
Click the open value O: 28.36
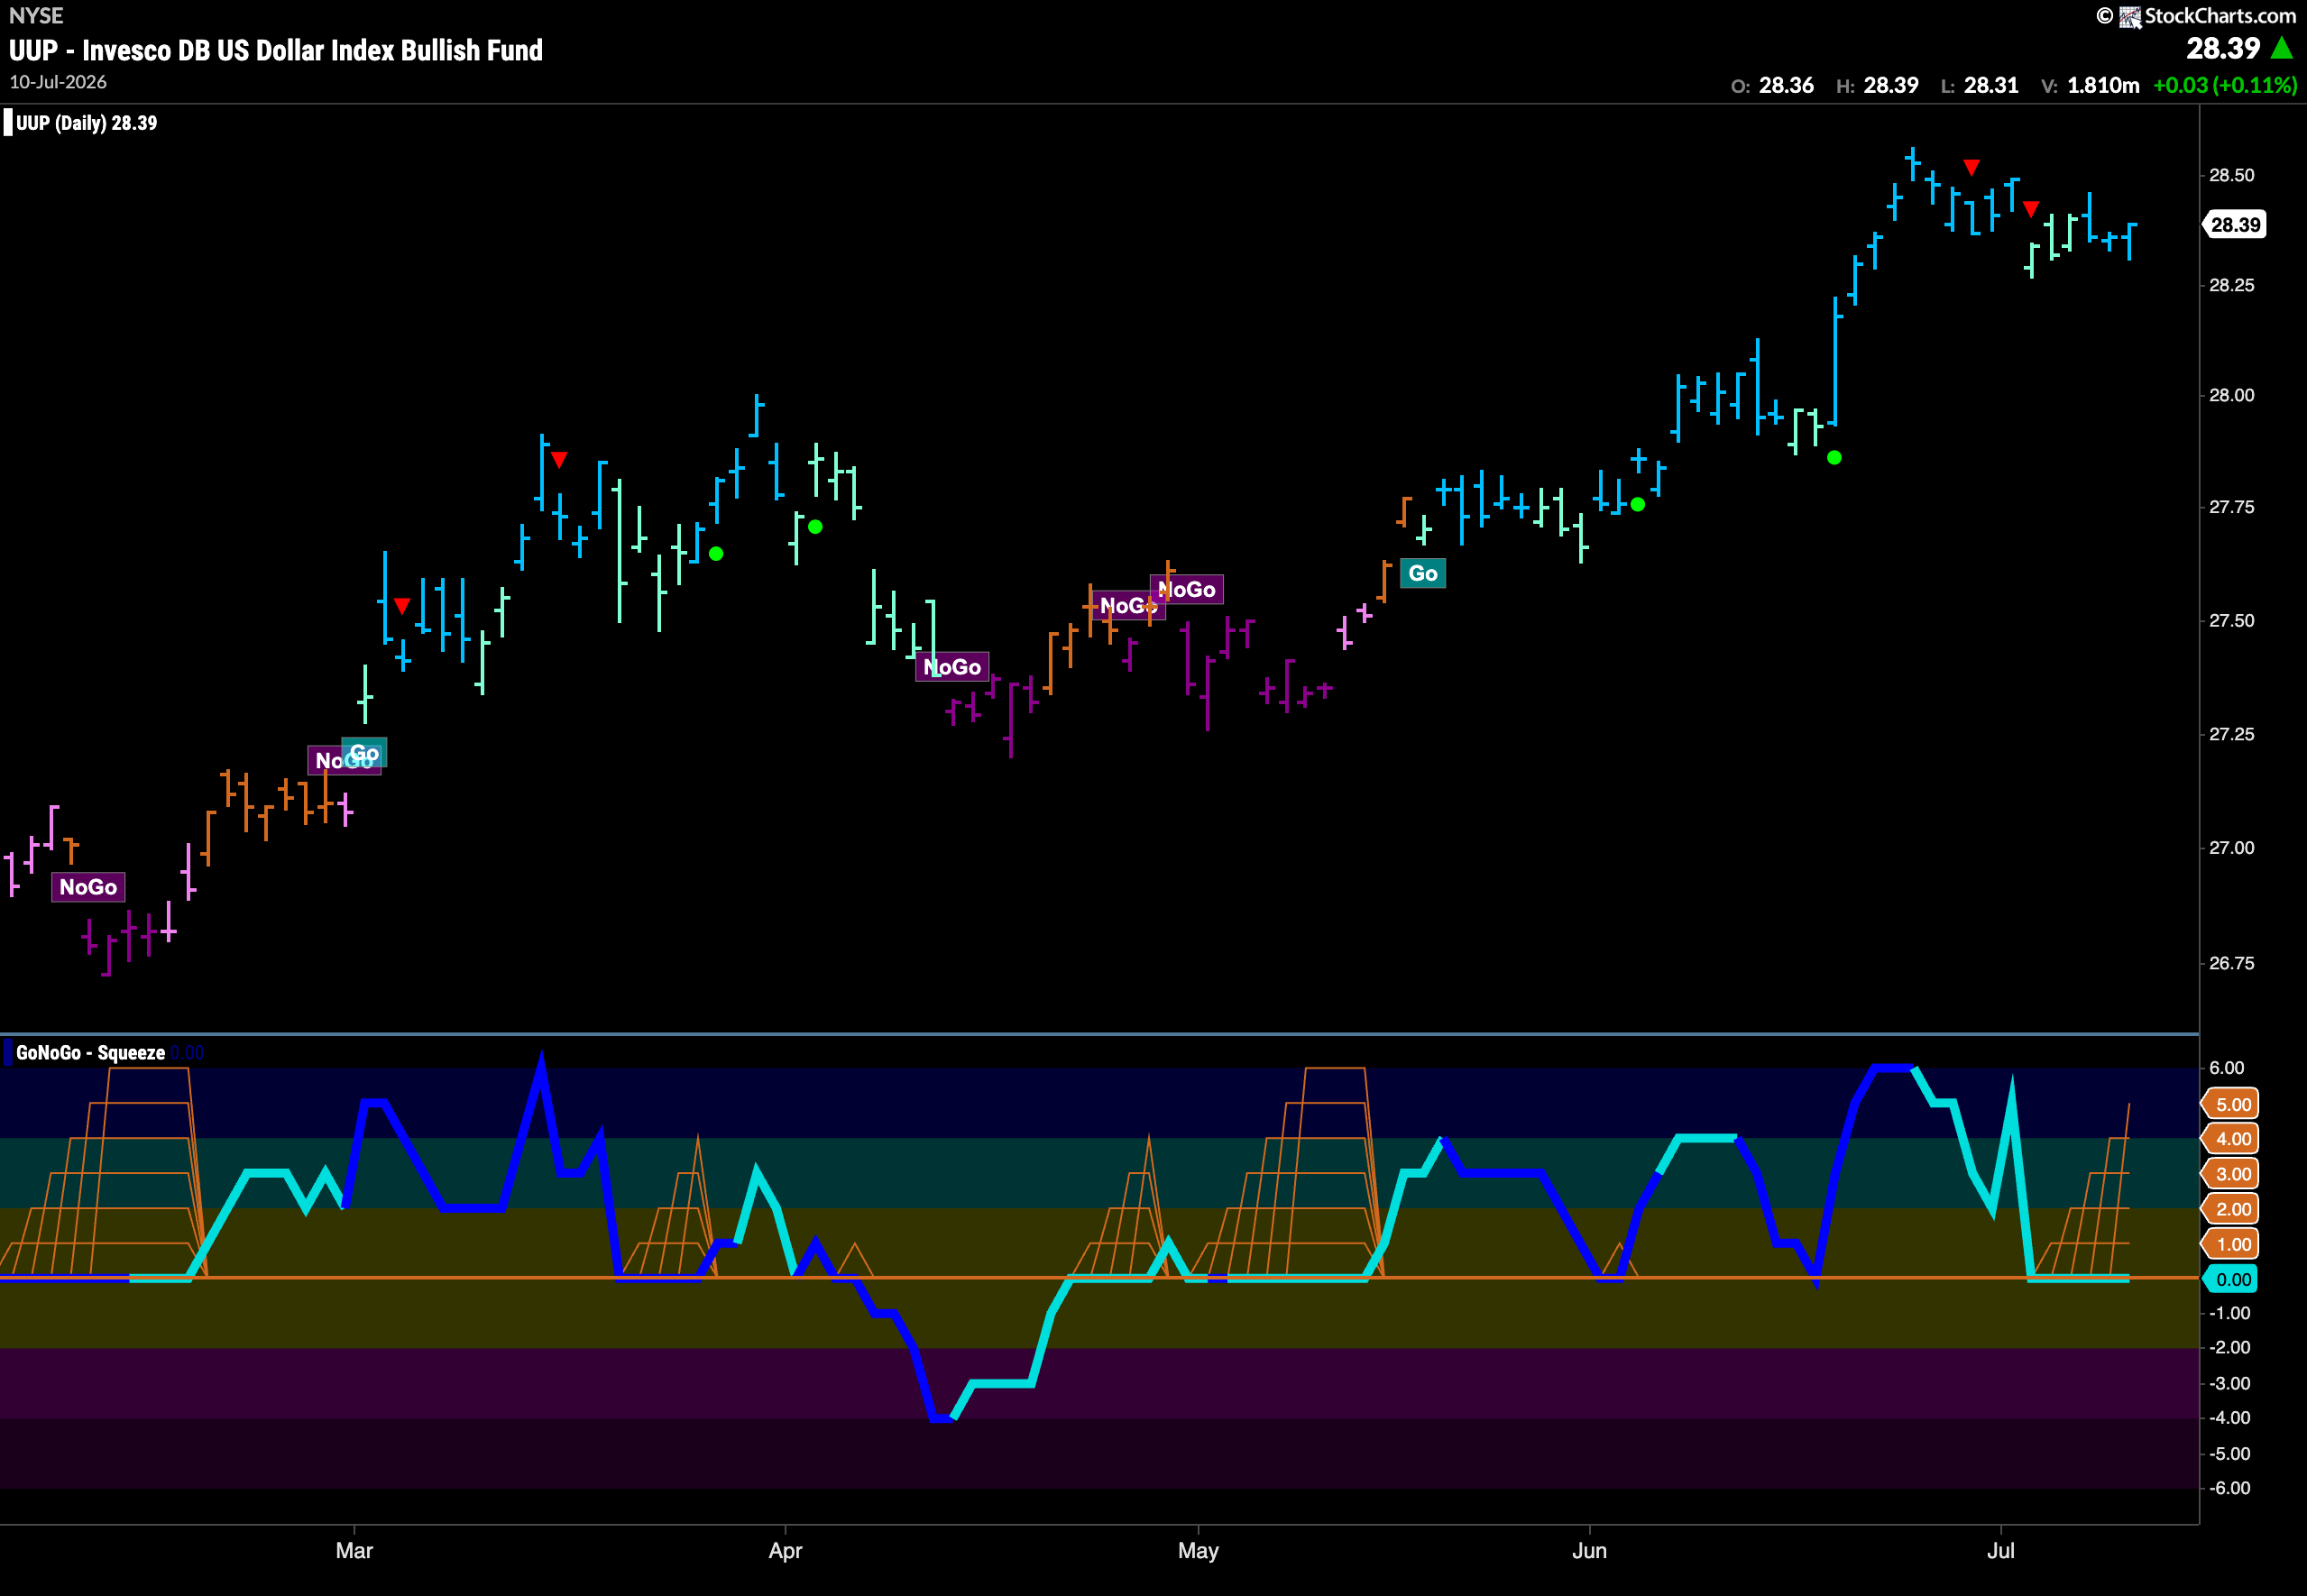(1772, 85)
